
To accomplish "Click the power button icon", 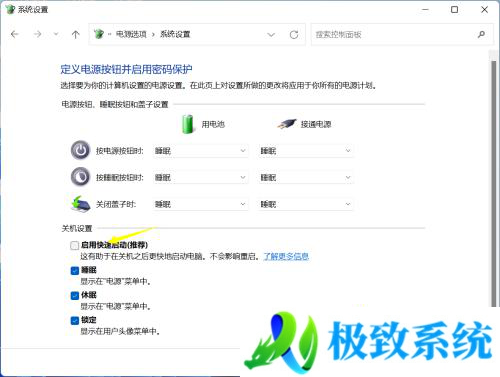I will 80,150.
